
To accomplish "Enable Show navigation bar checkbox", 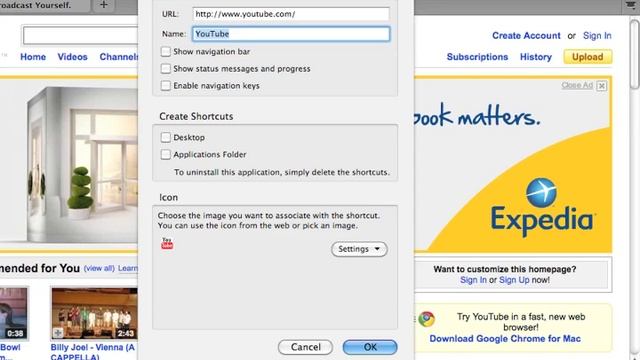I will pos(165,51).
